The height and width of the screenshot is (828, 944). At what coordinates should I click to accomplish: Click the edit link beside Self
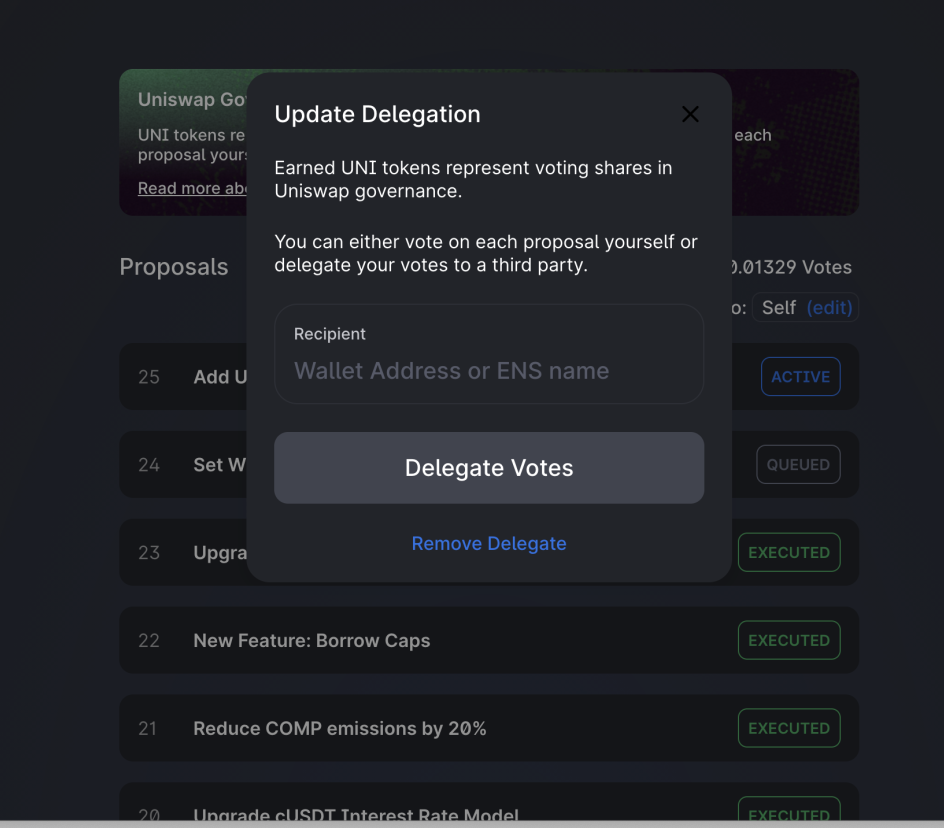(829, 308)
